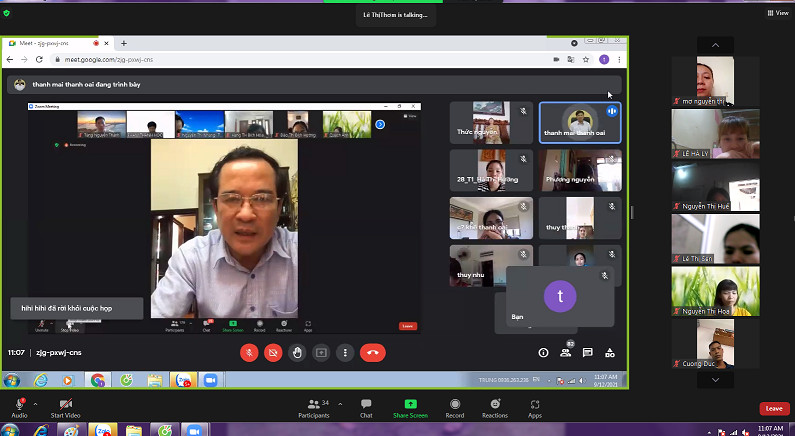Image resolution: width=795 pixels, height=436 pixels.
Task: Open Meet's three-dot more options
Action: [345, 352]
